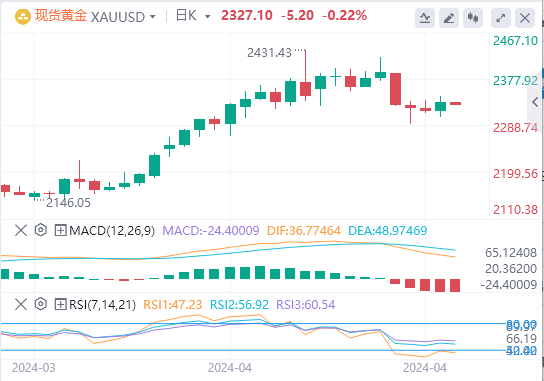Click the current price 2327.10
The width and height of the screenshot is (544, 381).
247,16
